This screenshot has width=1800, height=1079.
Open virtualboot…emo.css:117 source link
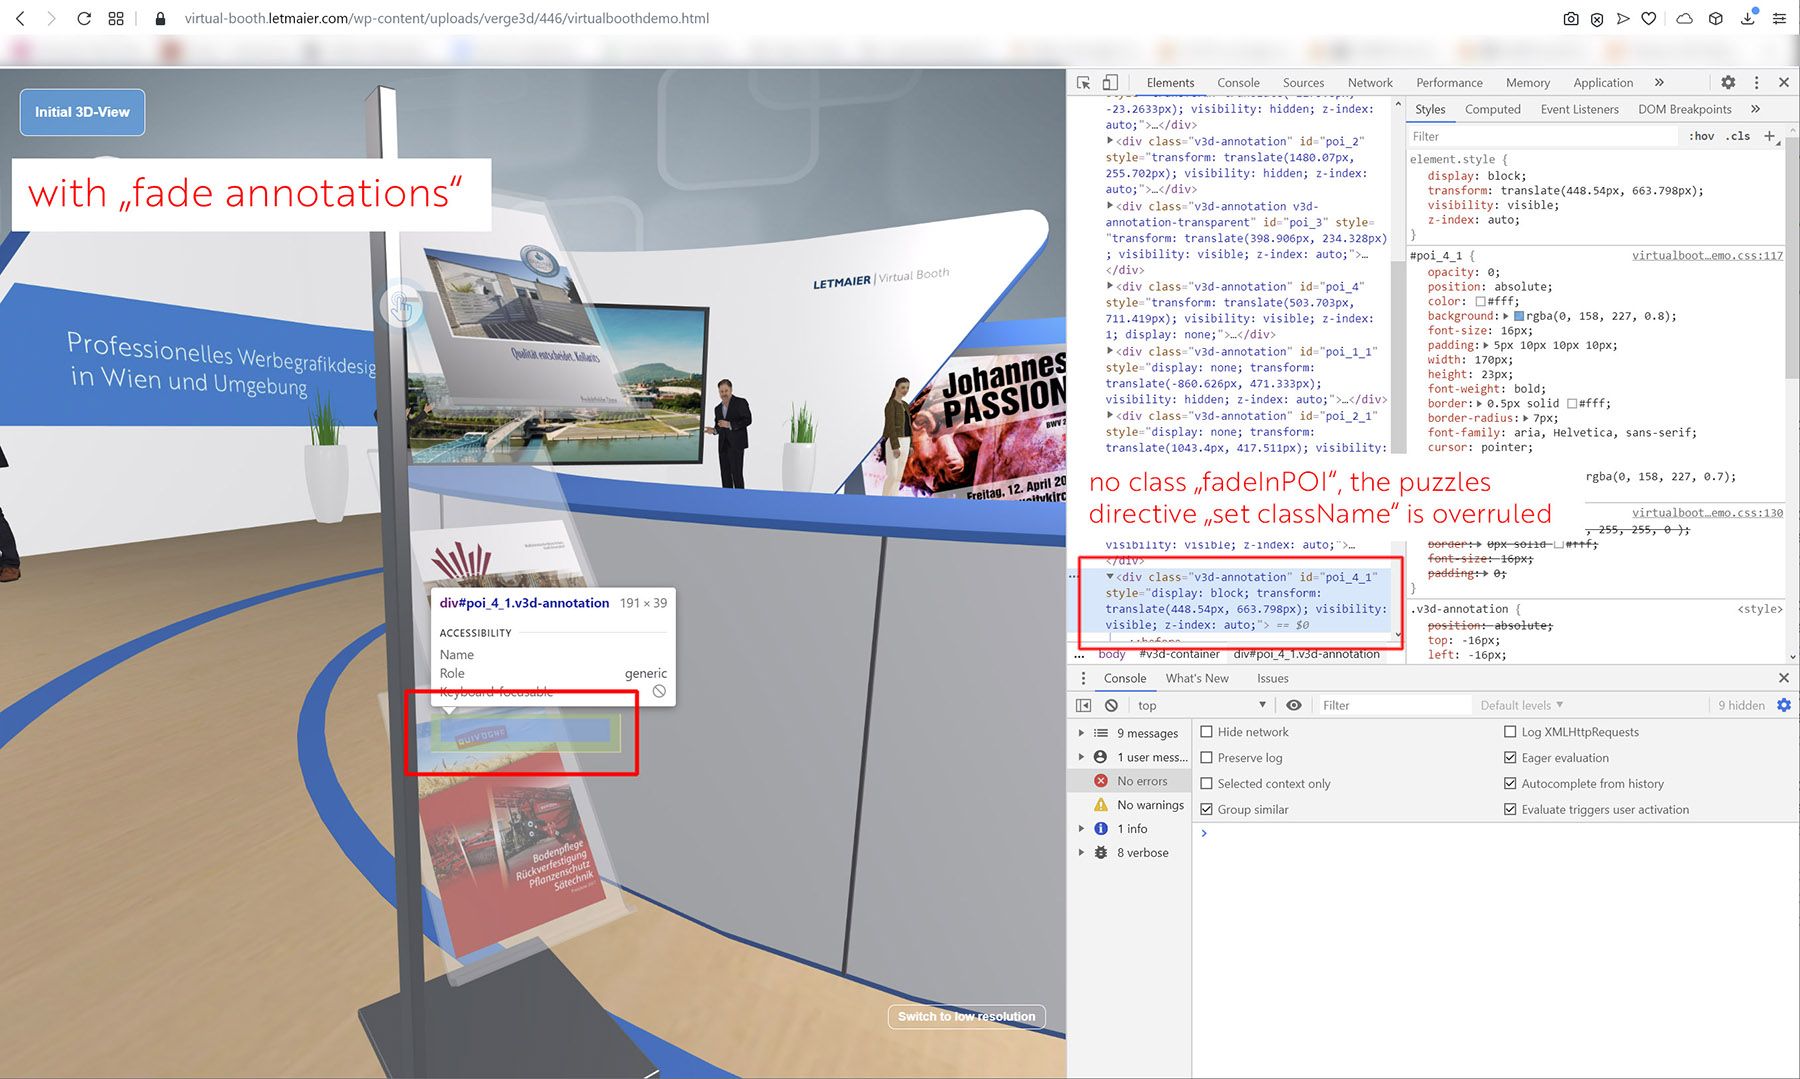point(1707,256)
